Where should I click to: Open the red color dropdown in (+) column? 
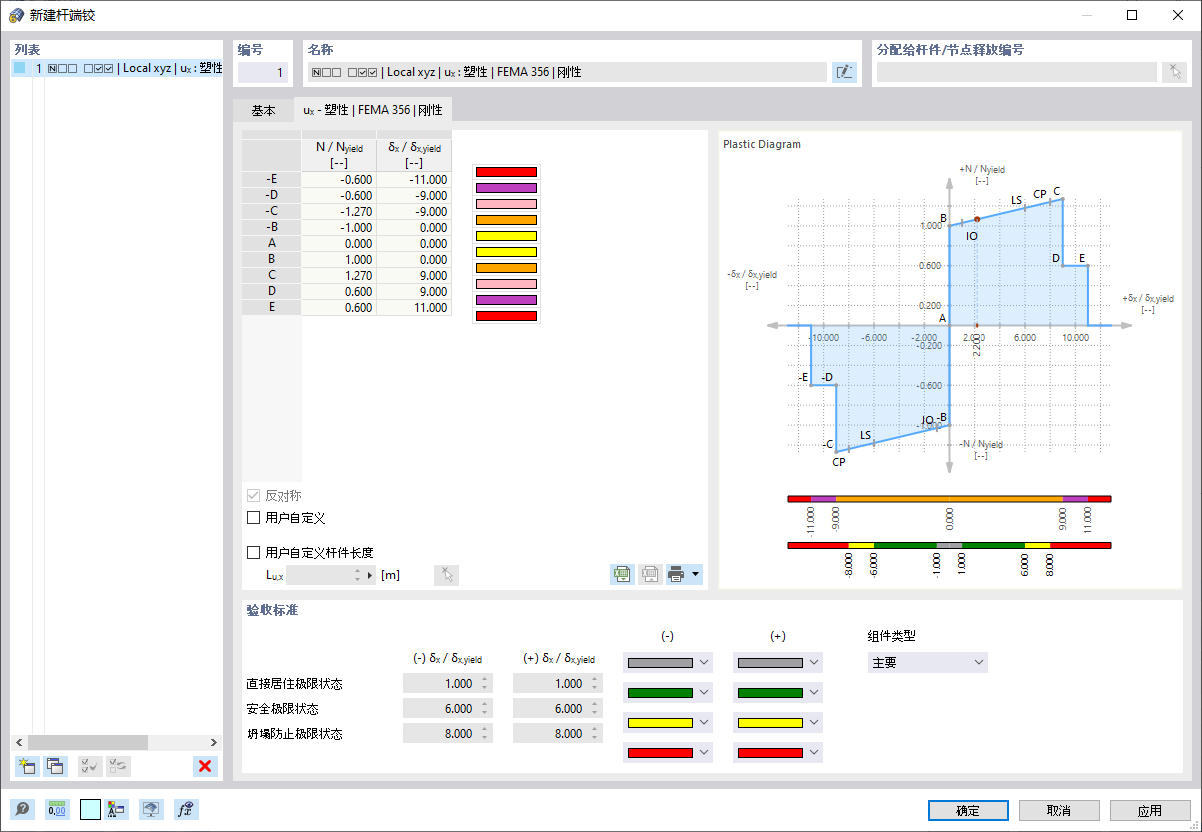(778, 752)
